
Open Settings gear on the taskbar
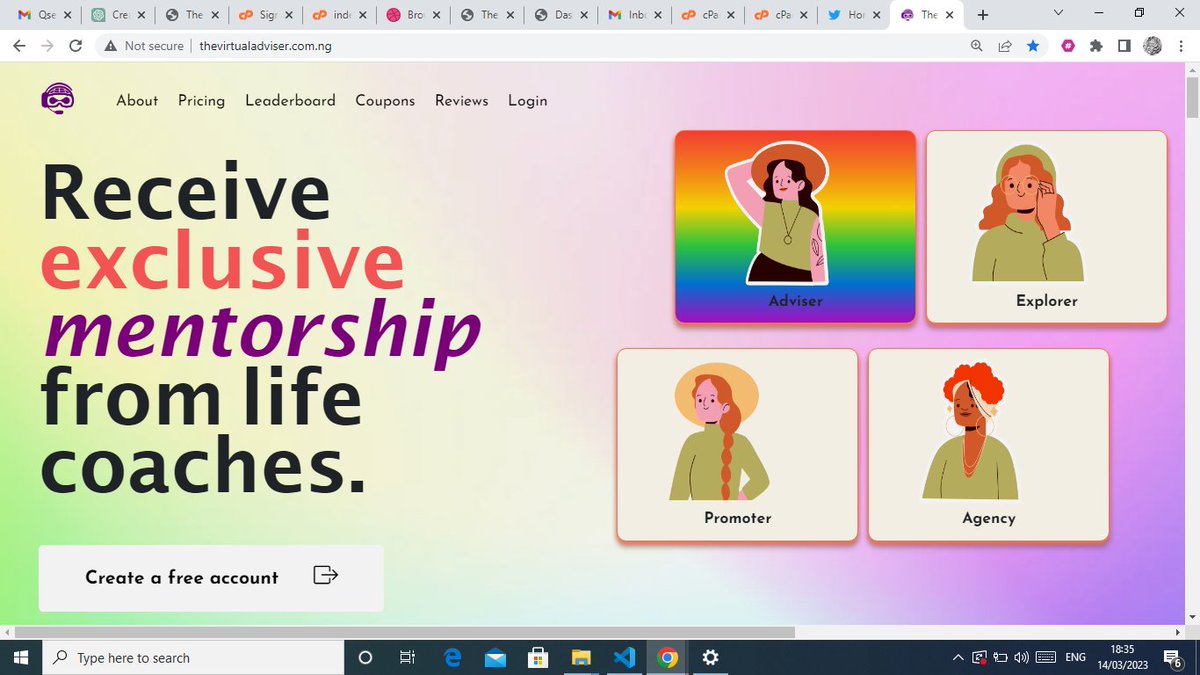[x=711, y=658]
